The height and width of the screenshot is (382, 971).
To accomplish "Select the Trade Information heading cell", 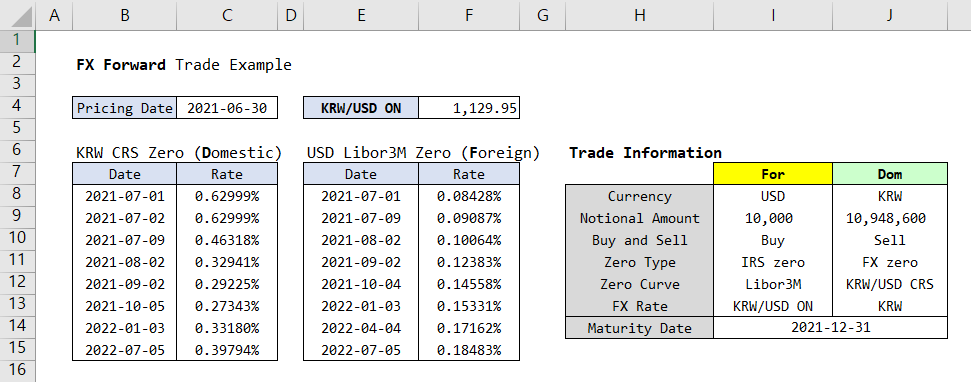I will tap(645, 152).
